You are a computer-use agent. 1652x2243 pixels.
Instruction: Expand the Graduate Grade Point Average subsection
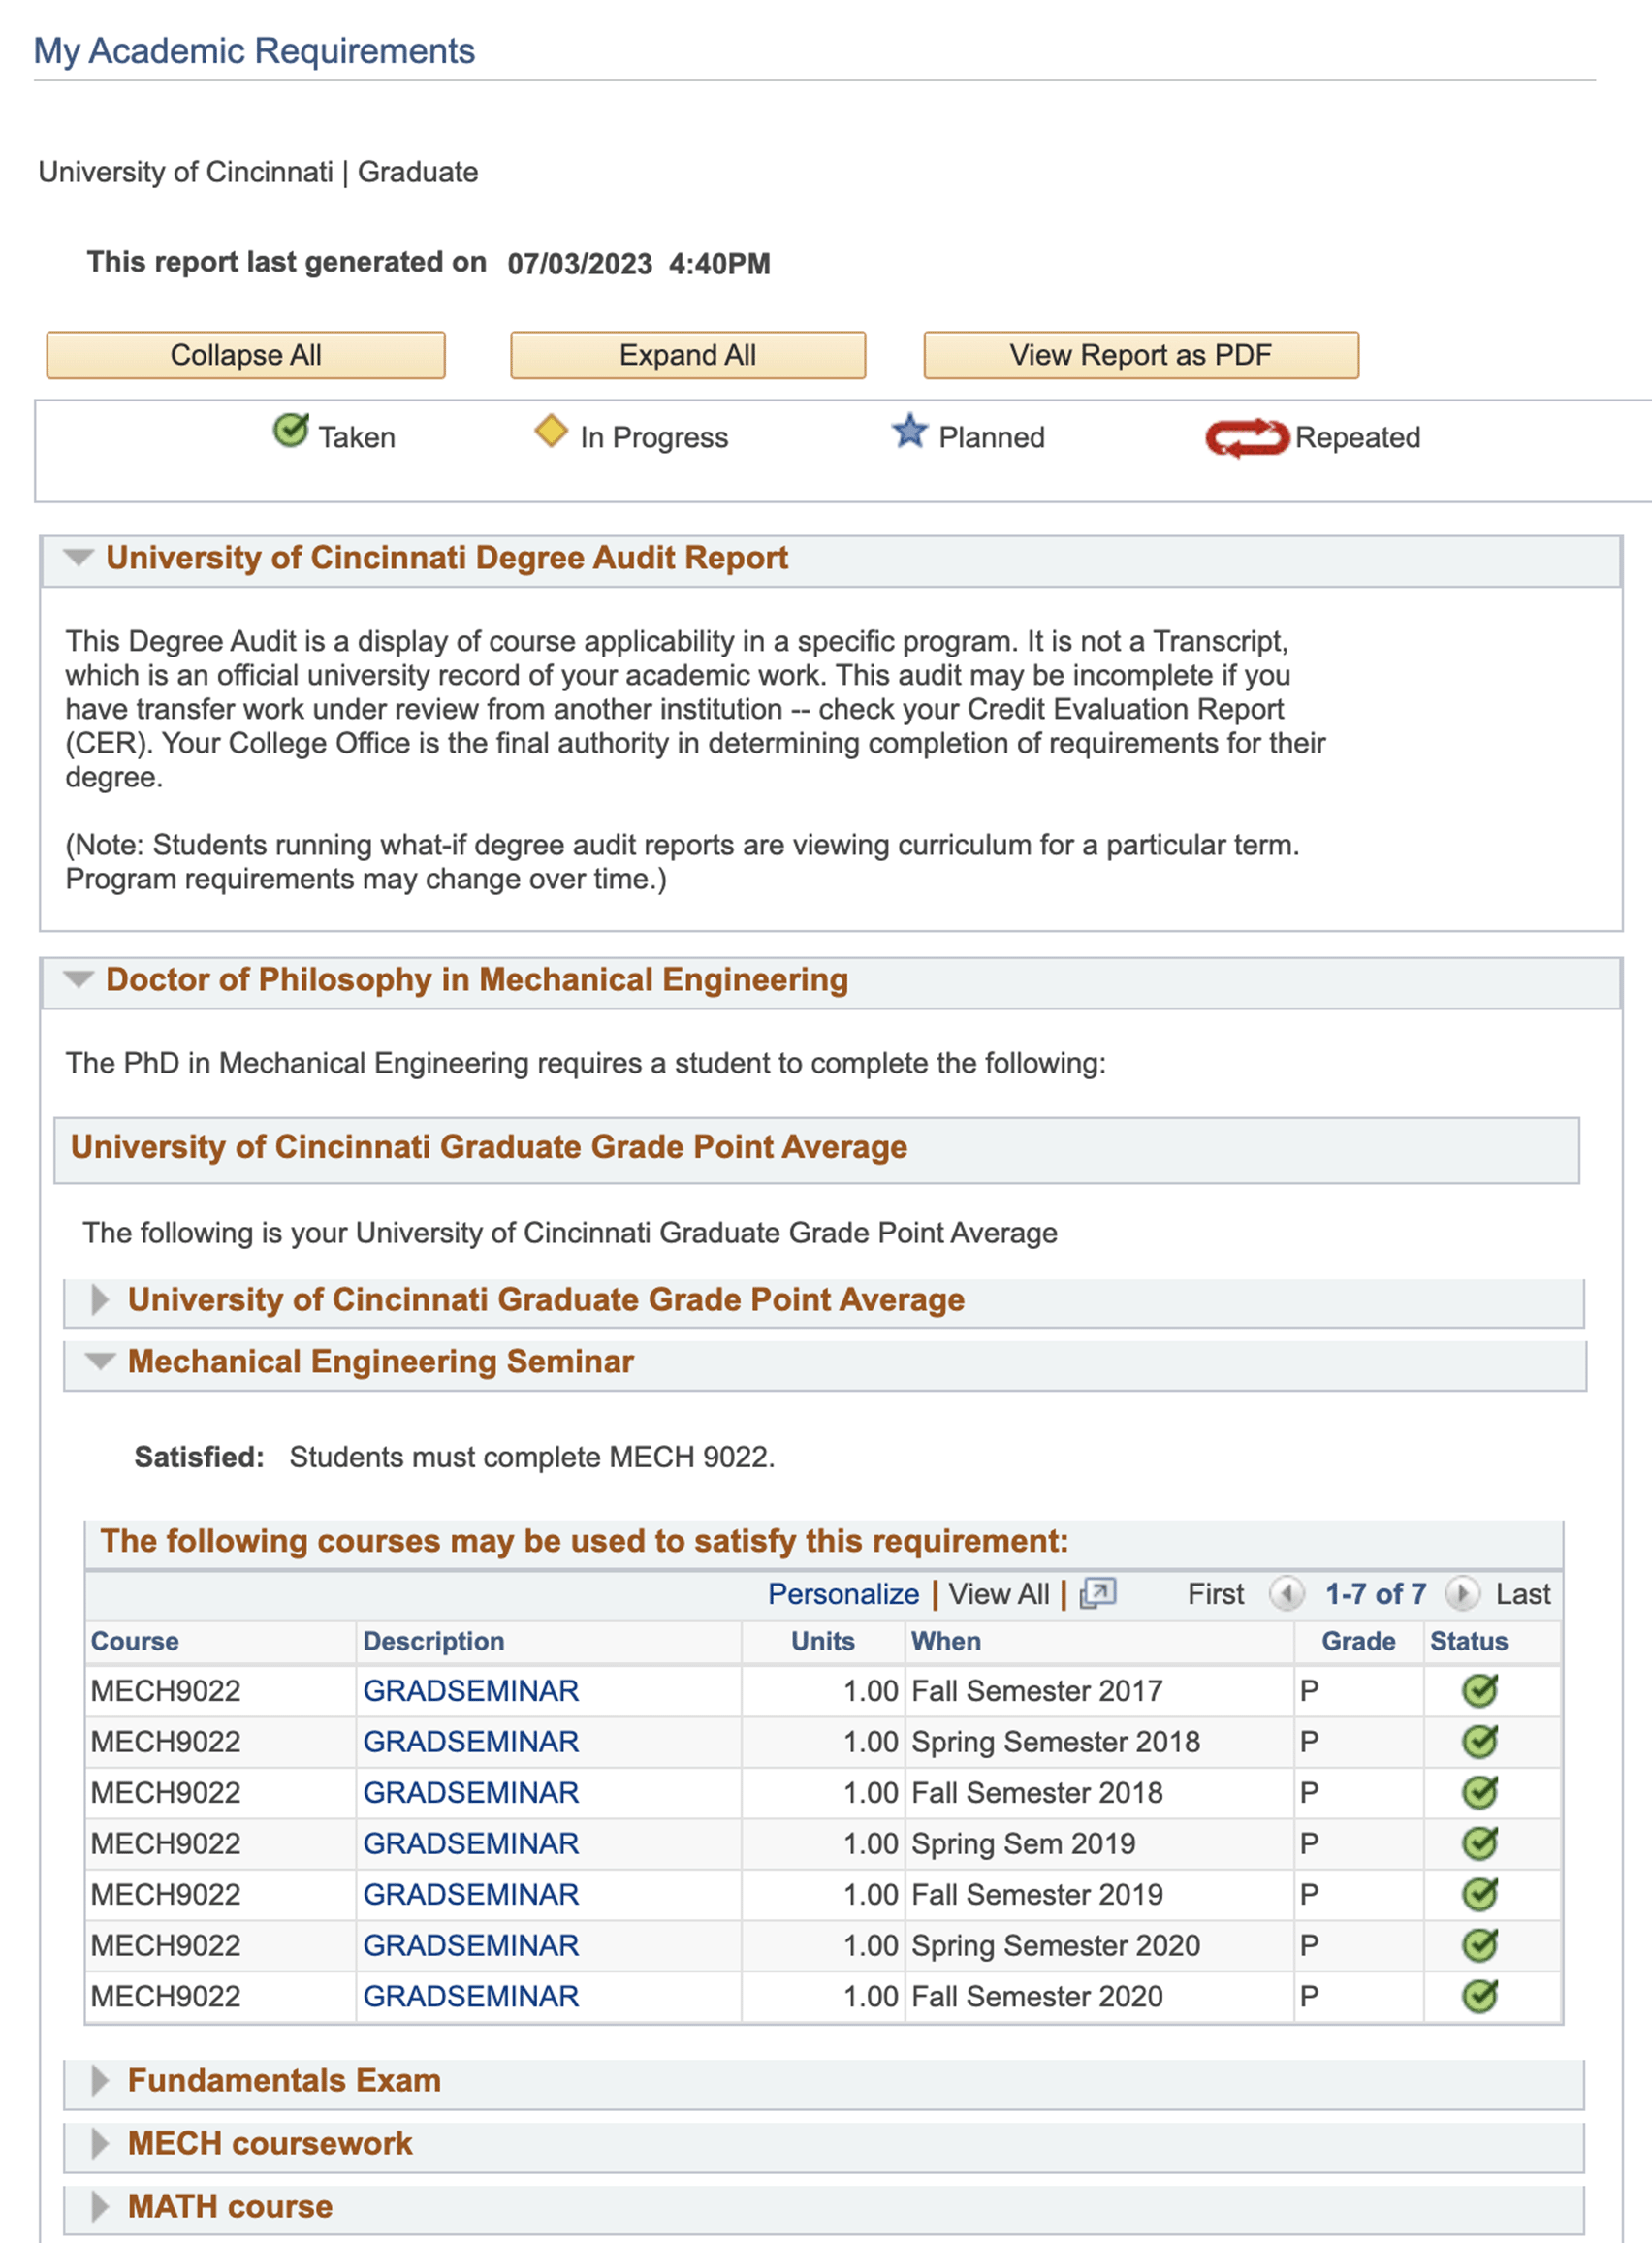coord(99,1299)
